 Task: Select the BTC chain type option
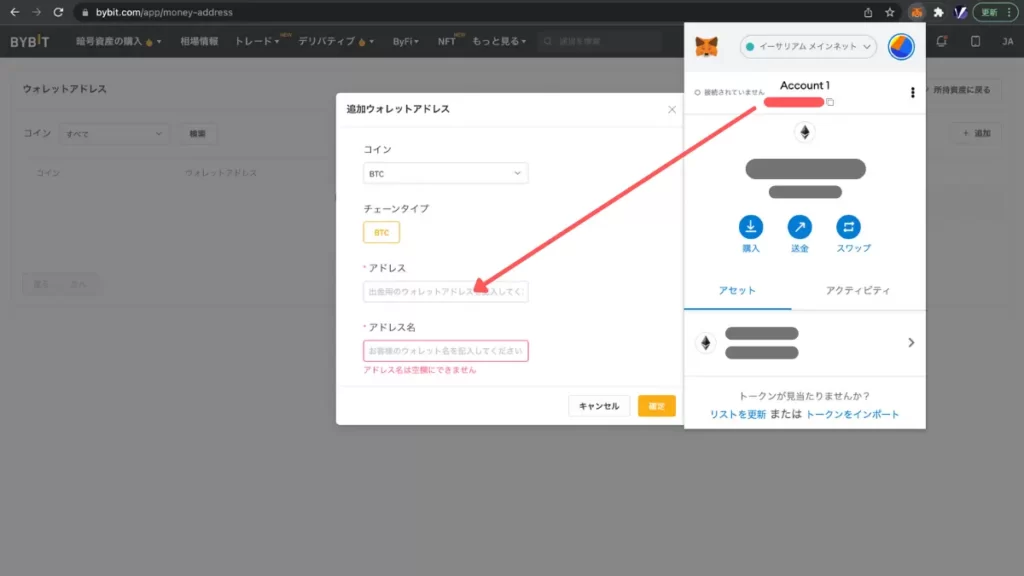tap(381, 232)
